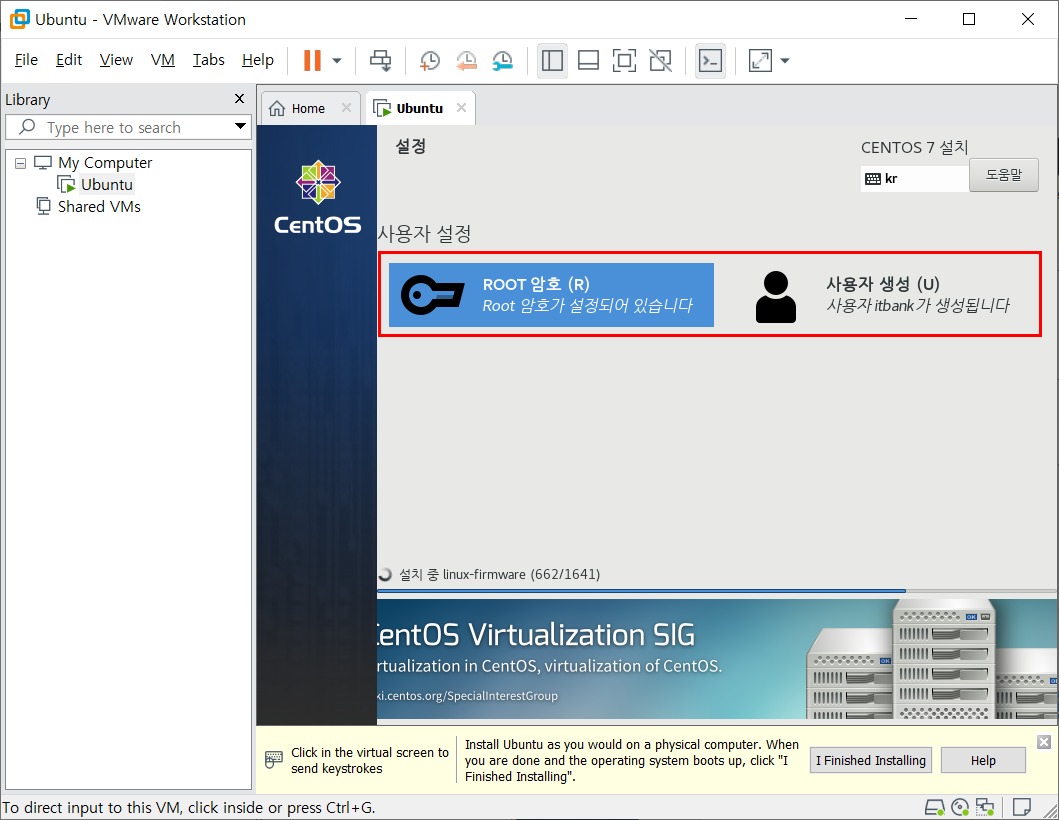This screenshot has height=820, width=1059.
Task: Select My Computer in the library
Action: [x=105, y=163]
